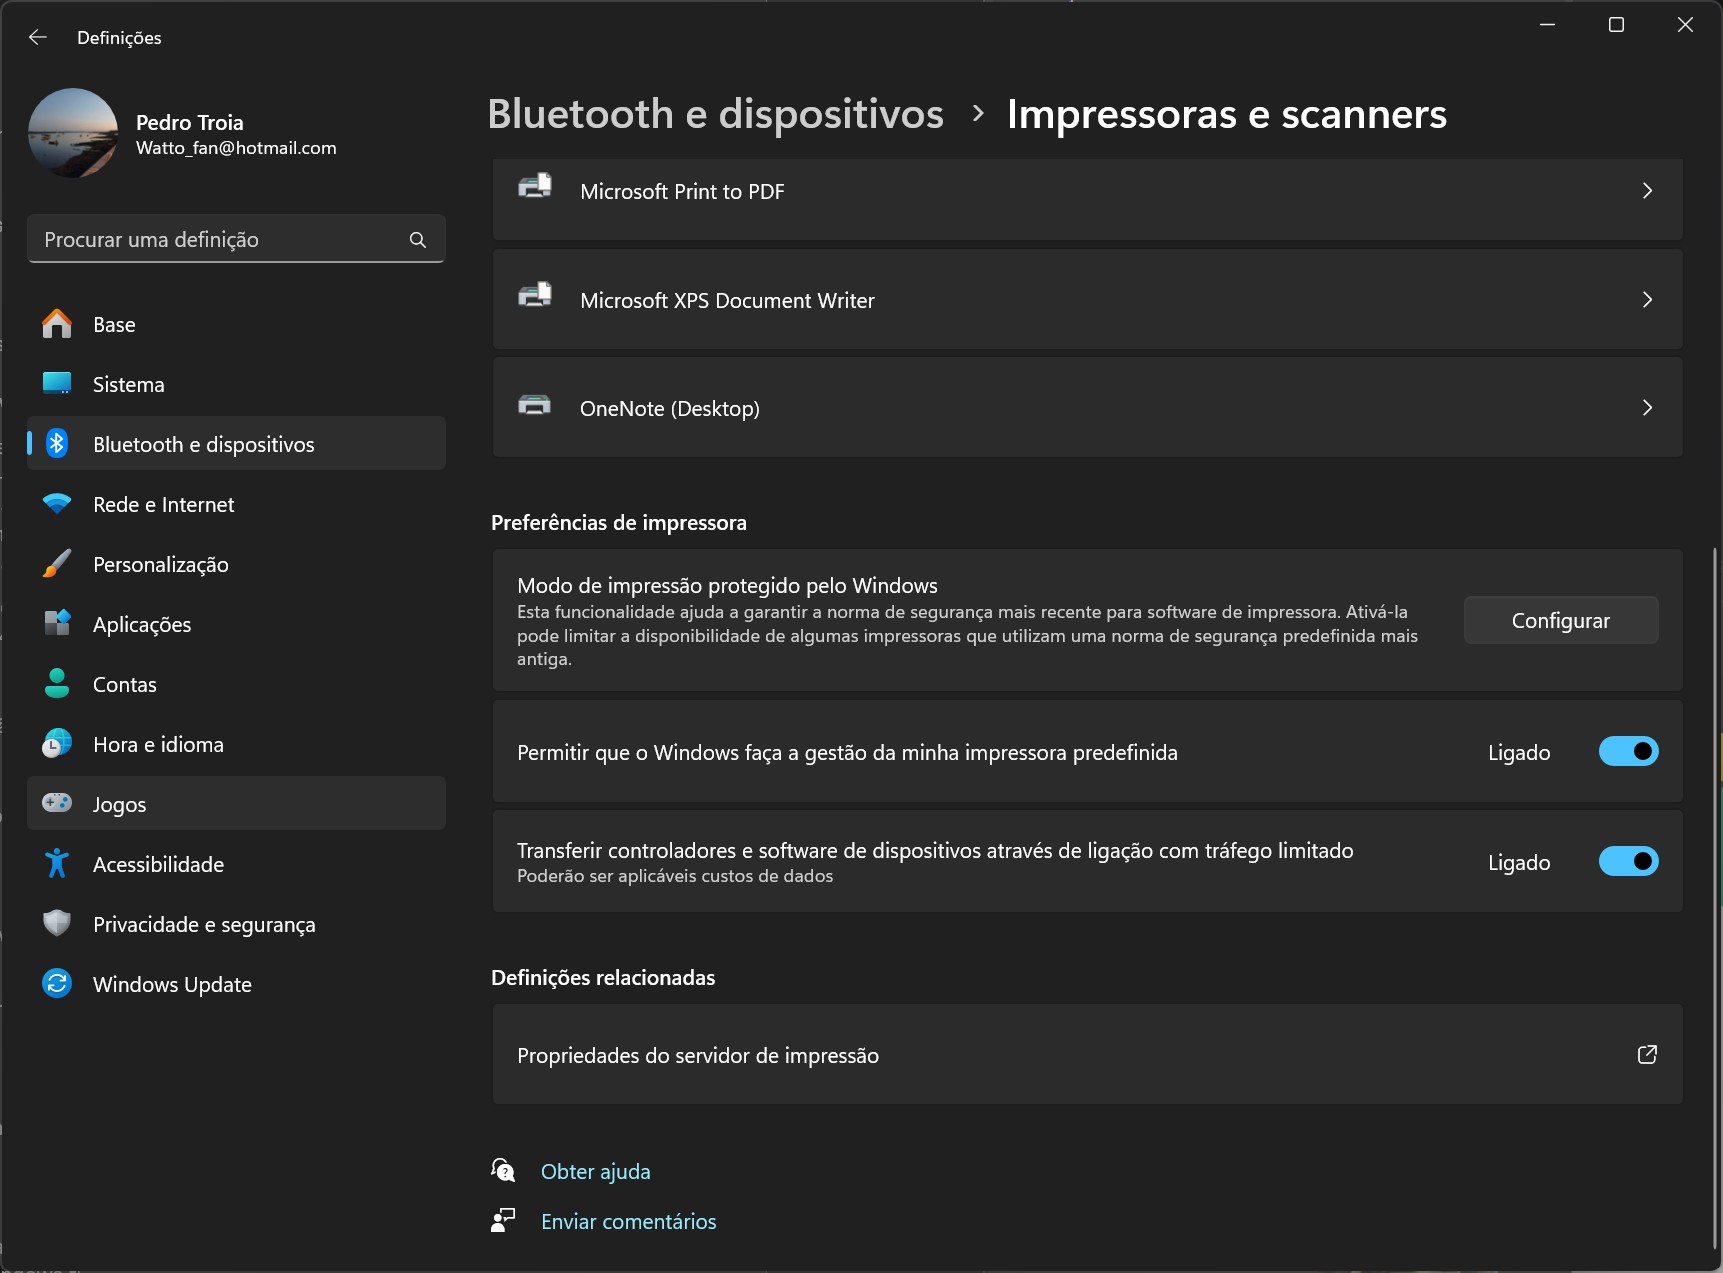The height and width of the screenshot is (1273, 1723).
Task: Open Microsoft Print to PDF printer
Action: 1088,198
